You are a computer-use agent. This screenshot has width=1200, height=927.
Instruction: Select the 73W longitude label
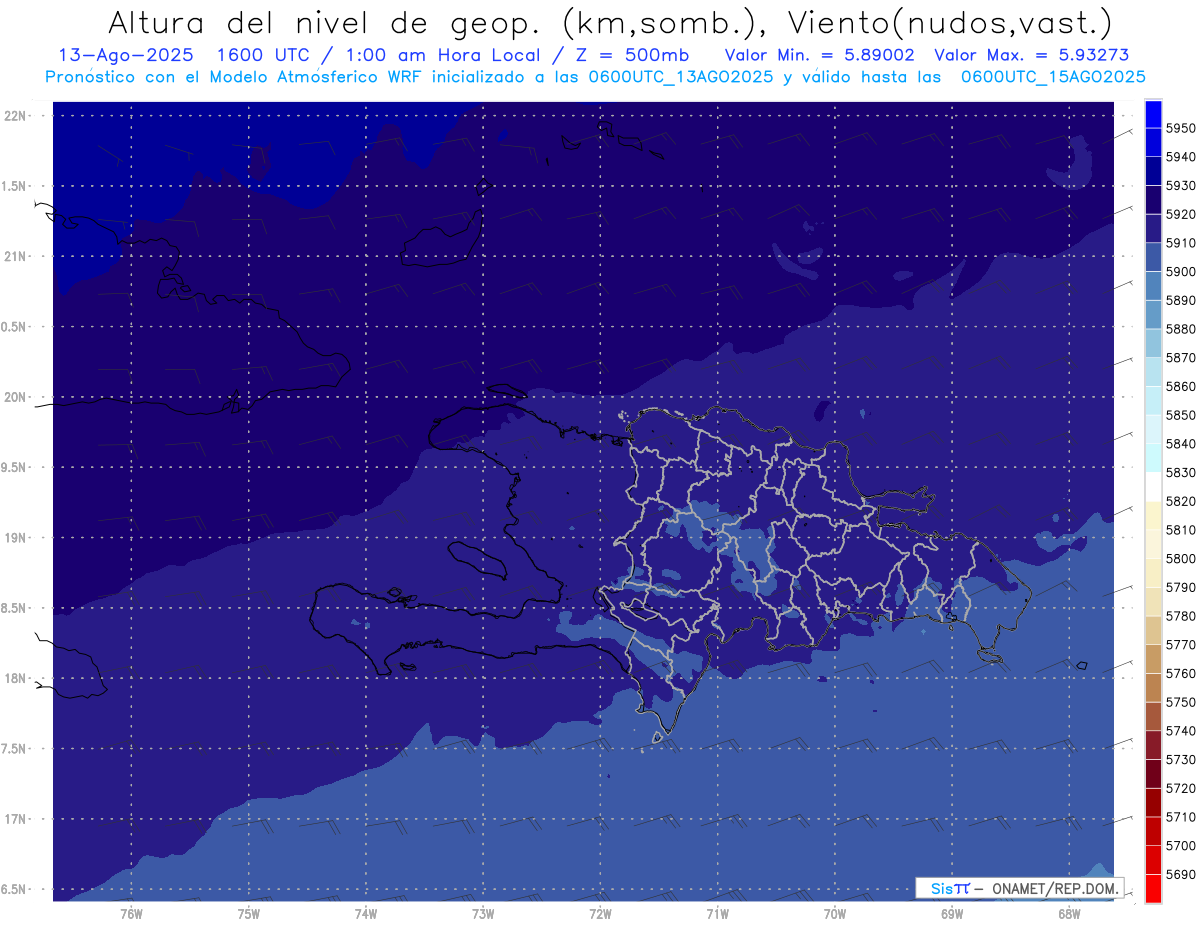click(x=483, y=914)
